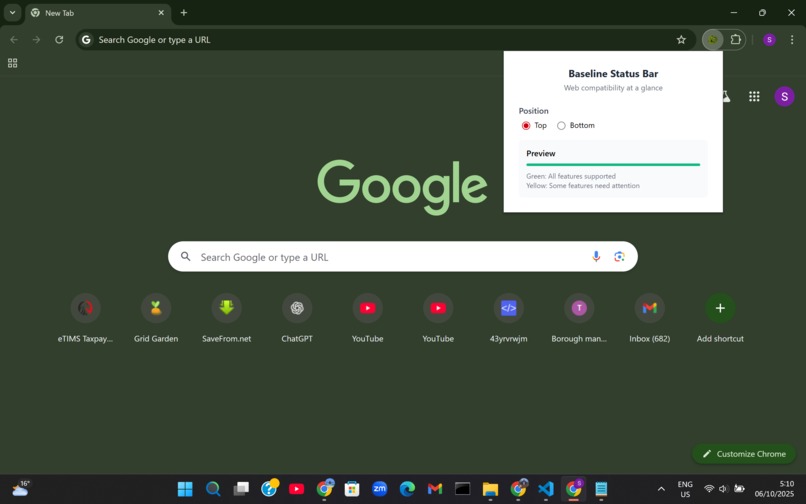This screenshot has height=504, width=806.
Task: Open the apps grid in bookmarks bar
Action: pyautogui.click(x=12, y=63)
